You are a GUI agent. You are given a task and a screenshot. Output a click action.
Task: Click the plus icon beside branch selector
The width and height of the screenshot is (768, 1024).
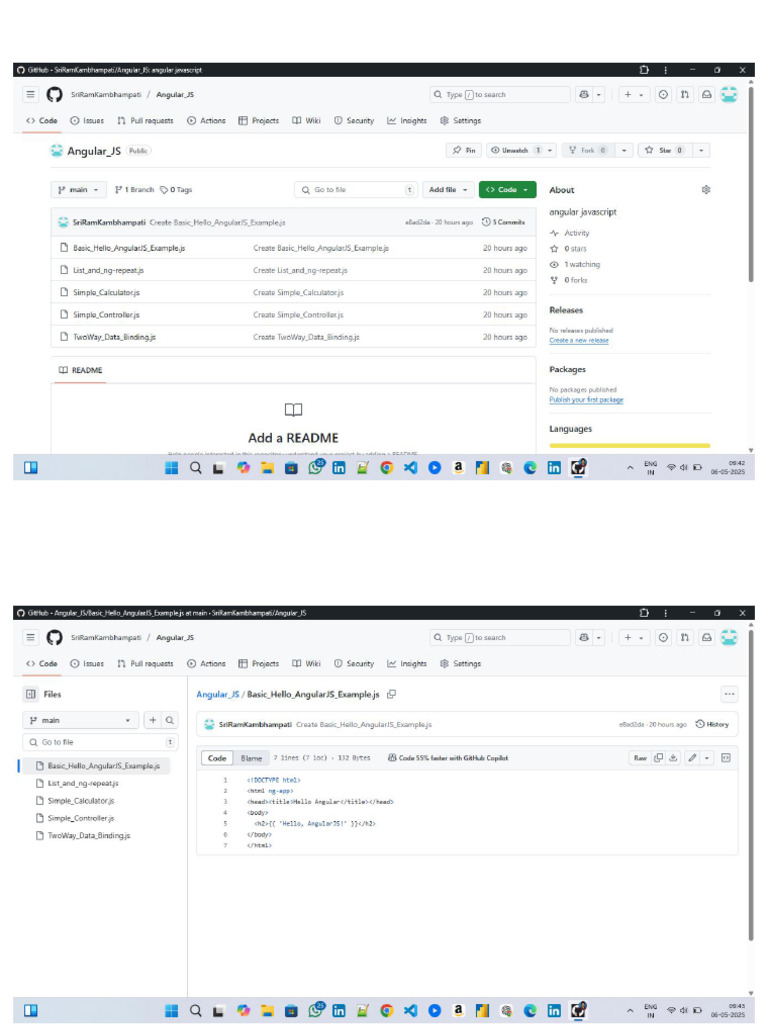(152, 720)
